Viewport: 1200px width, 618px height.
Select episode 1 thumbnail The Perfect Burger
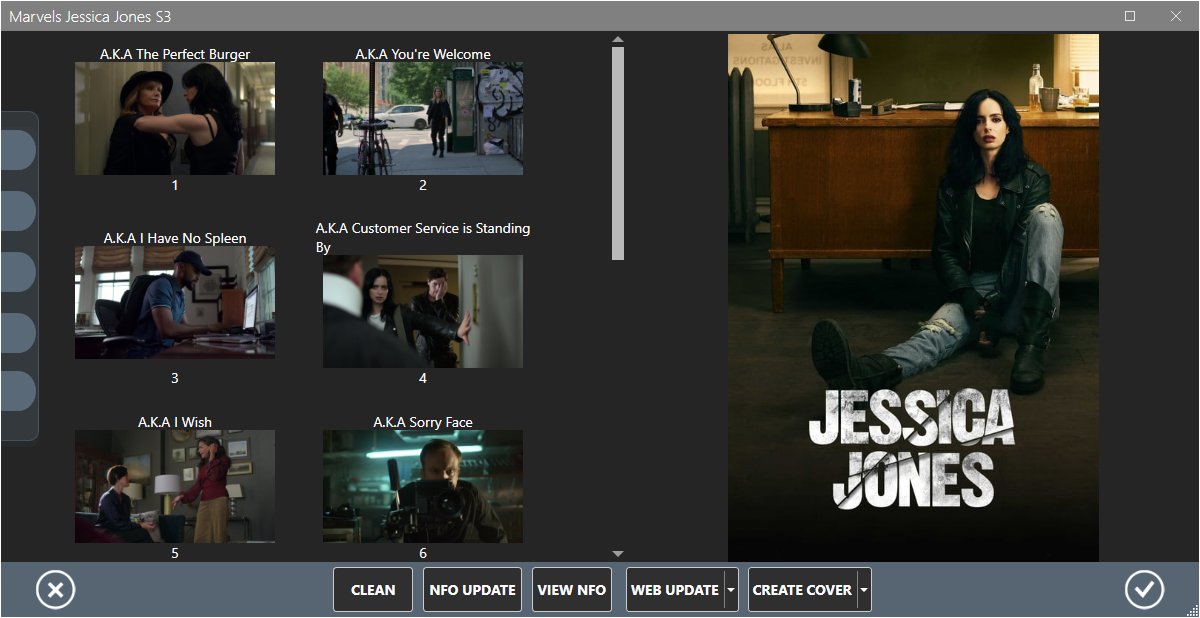point(175,119)
